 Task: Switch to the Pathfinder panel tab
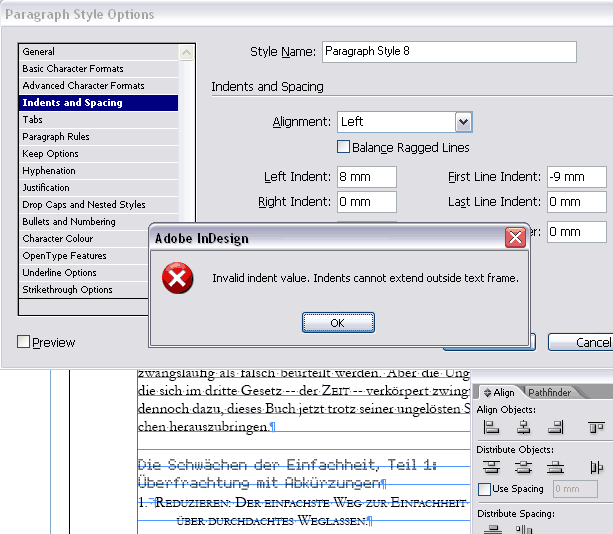coord(549,392)
